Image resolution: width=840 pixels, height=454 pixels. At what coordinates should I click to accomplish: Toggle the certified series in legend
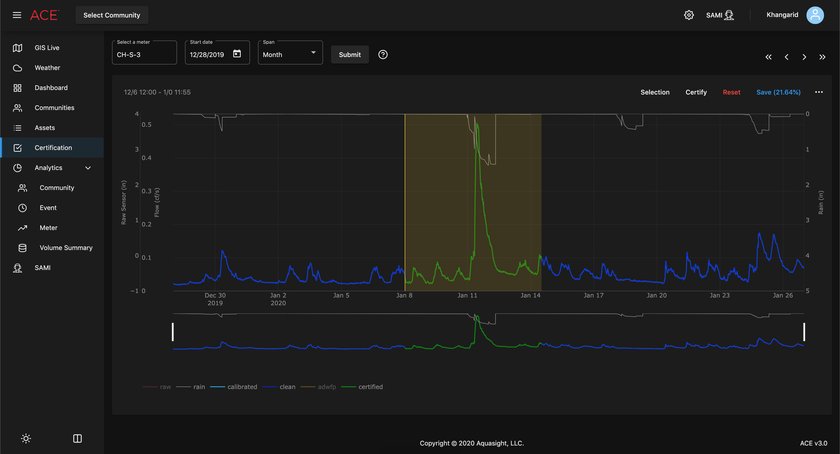click(x=364, y=386)
